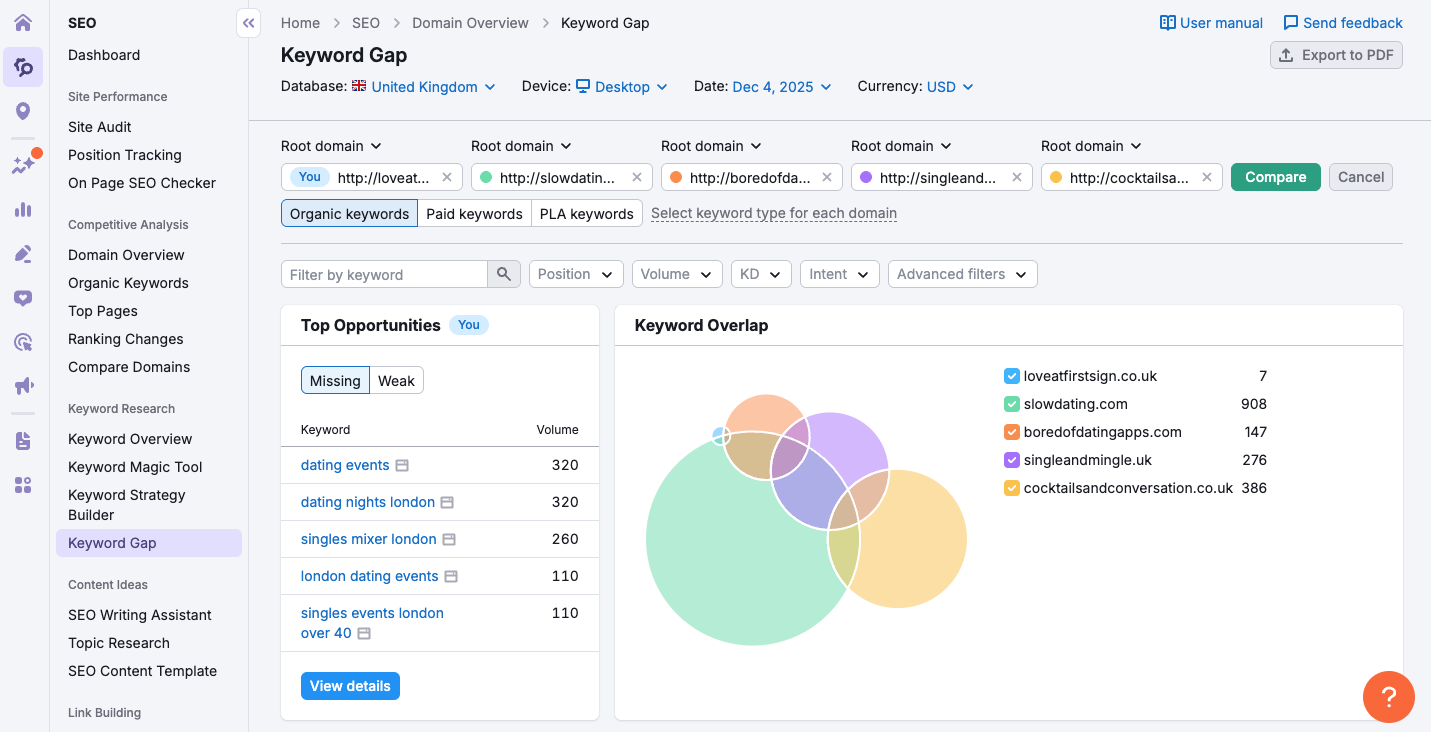The image size is (1431, 732).
Task: Expand the Advanced filters dropdown
Action: click(x=963, y=274)
